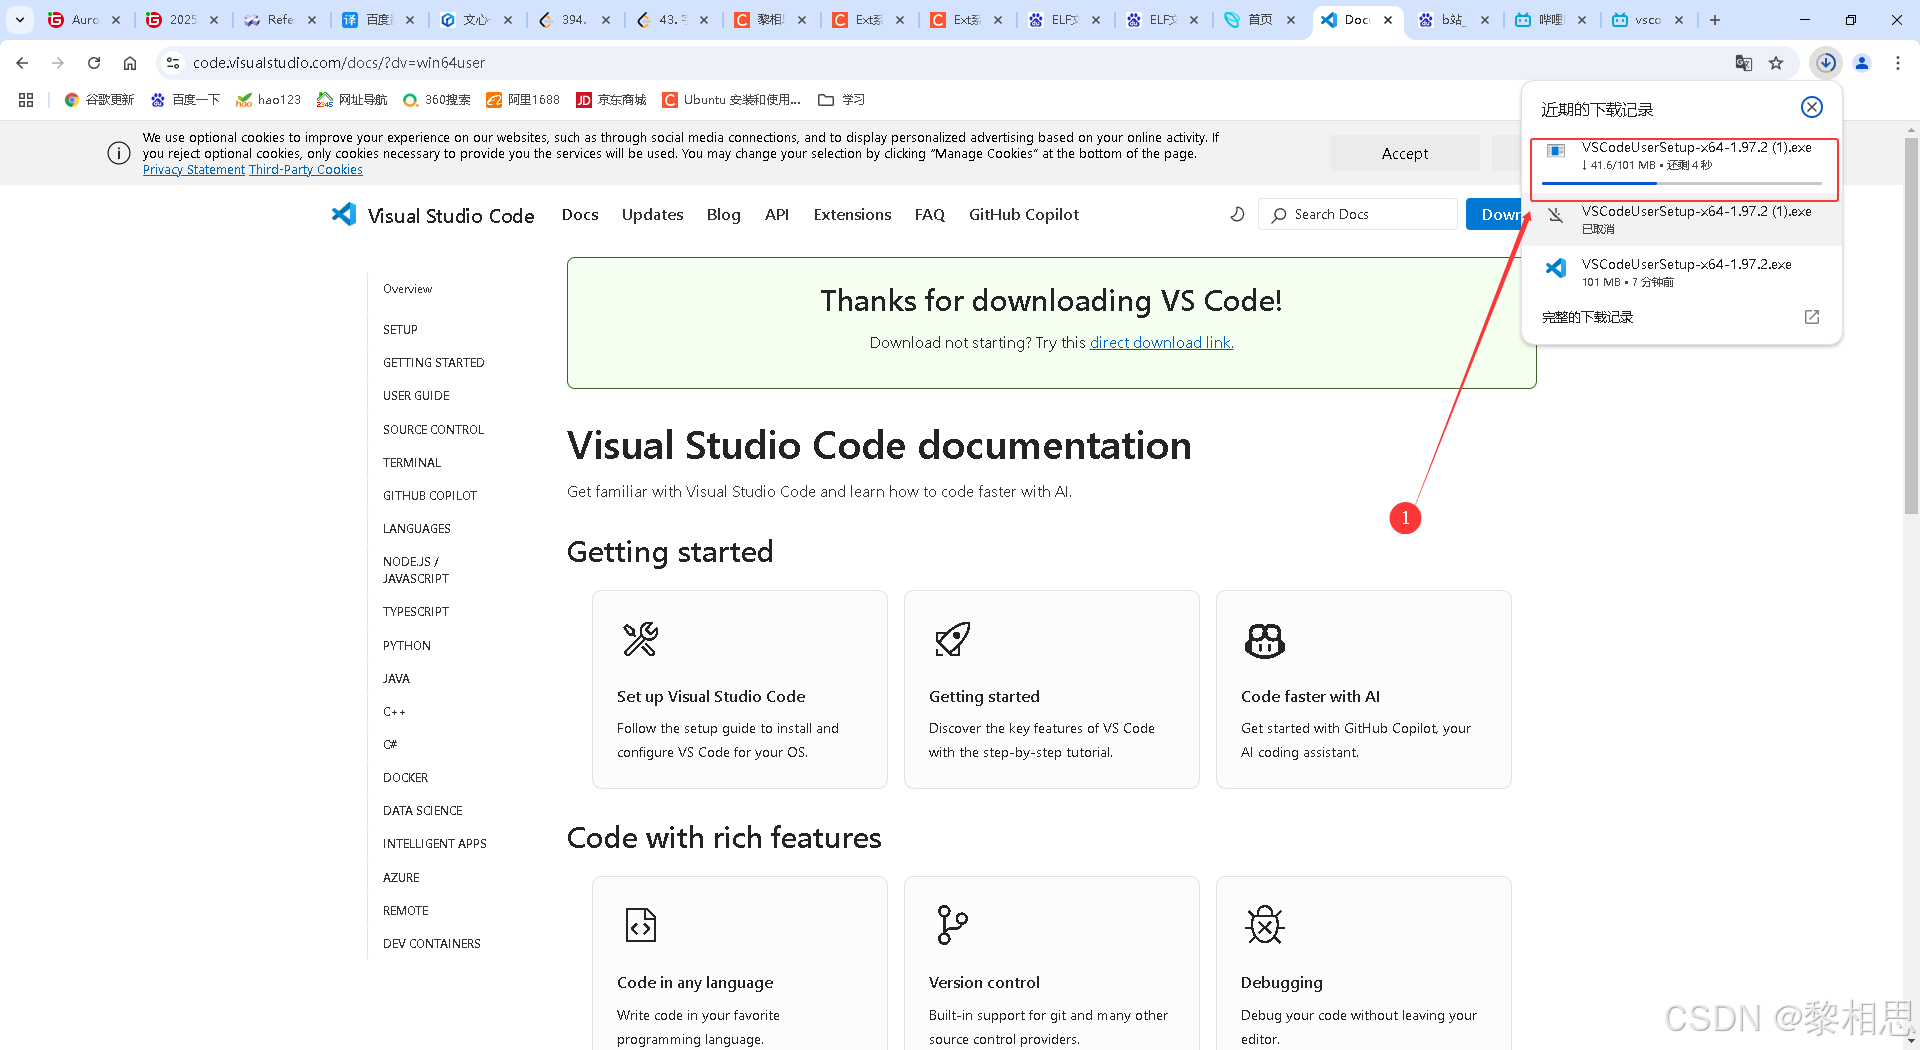
Task: Click 完整的下载记录 full history link
Action: [1587, 317]
